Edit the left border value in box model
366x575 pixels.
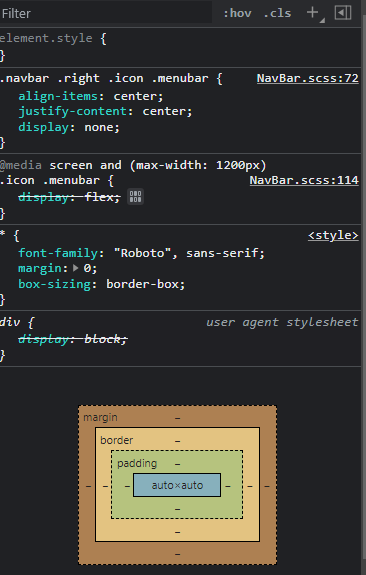point(105,486)
